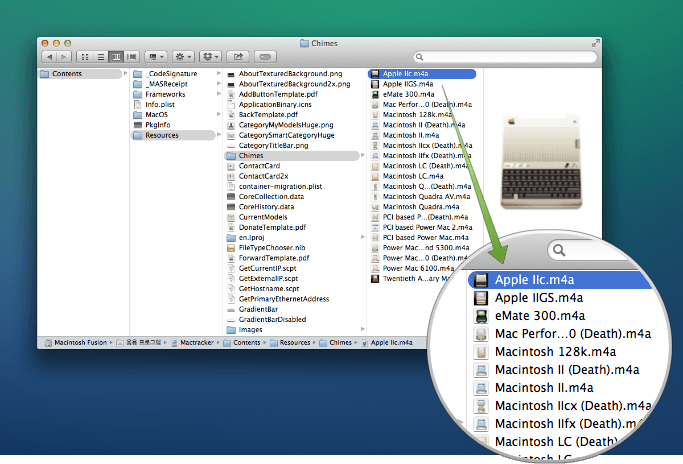The height and width of the screenshot is (464, 683).
Task: Select Chimes folder in third column
Action: pyautogui.click(x=291, y=156)
